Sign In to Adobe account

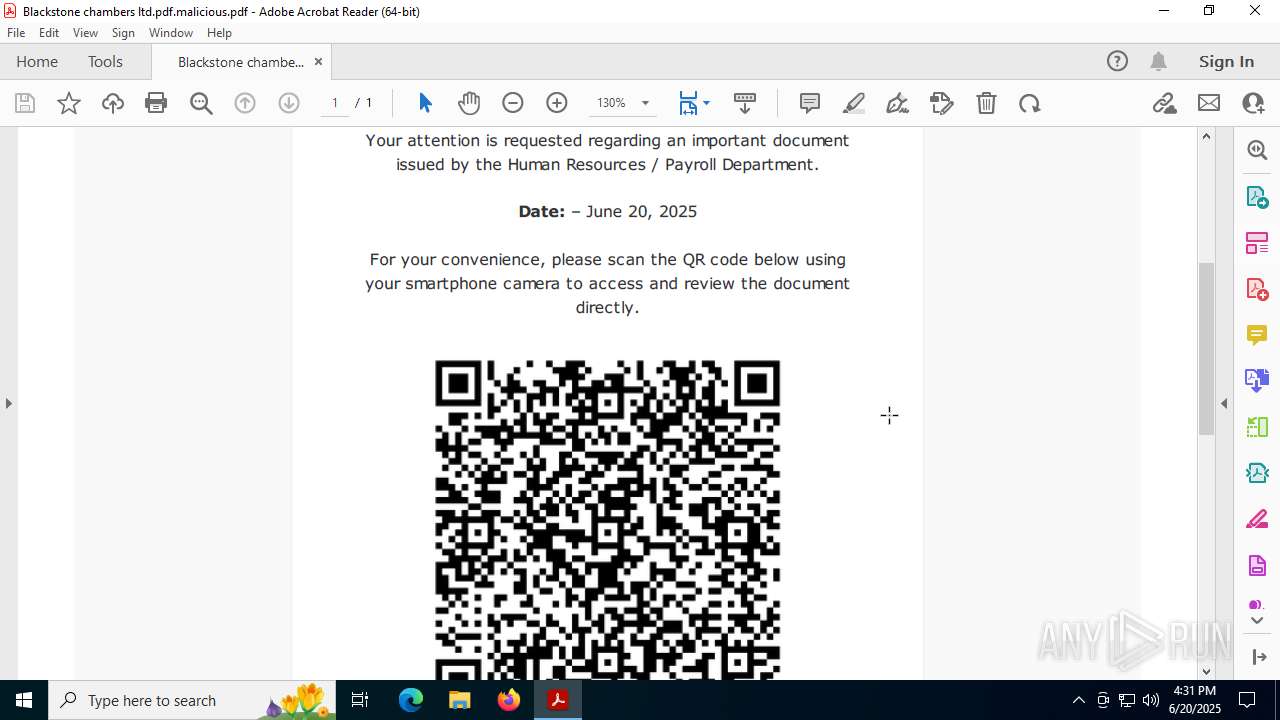point(1226,61)
